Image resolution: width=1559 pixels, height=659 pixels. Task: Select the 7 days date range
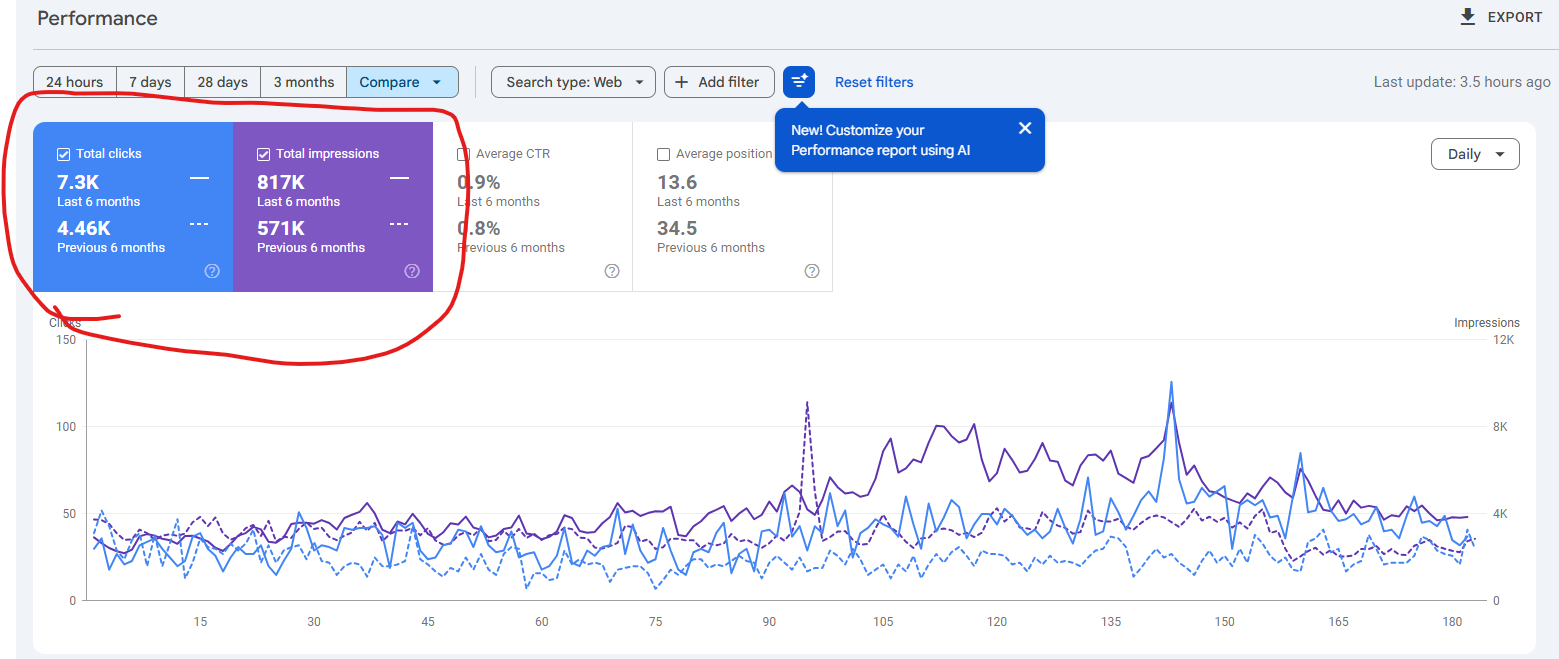coord(150,82)
